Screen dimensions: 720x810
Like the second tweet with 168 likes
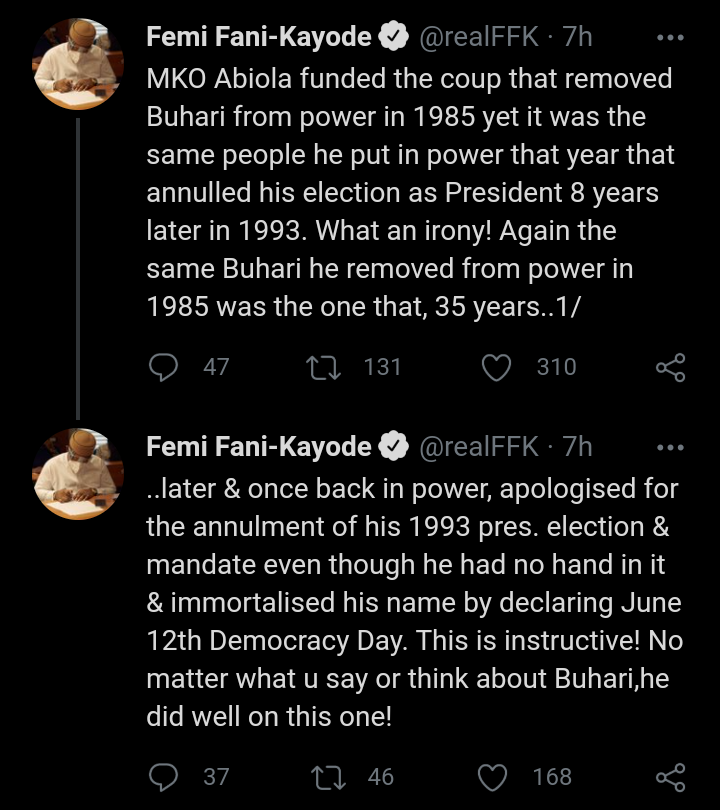tap(497, 776)
